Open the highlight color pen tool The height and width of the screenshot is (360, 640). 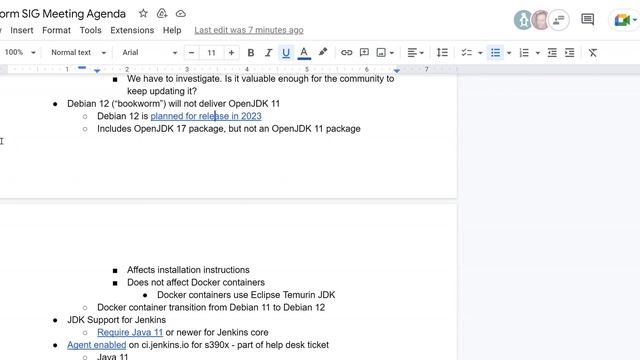click(x=322, y=52)
